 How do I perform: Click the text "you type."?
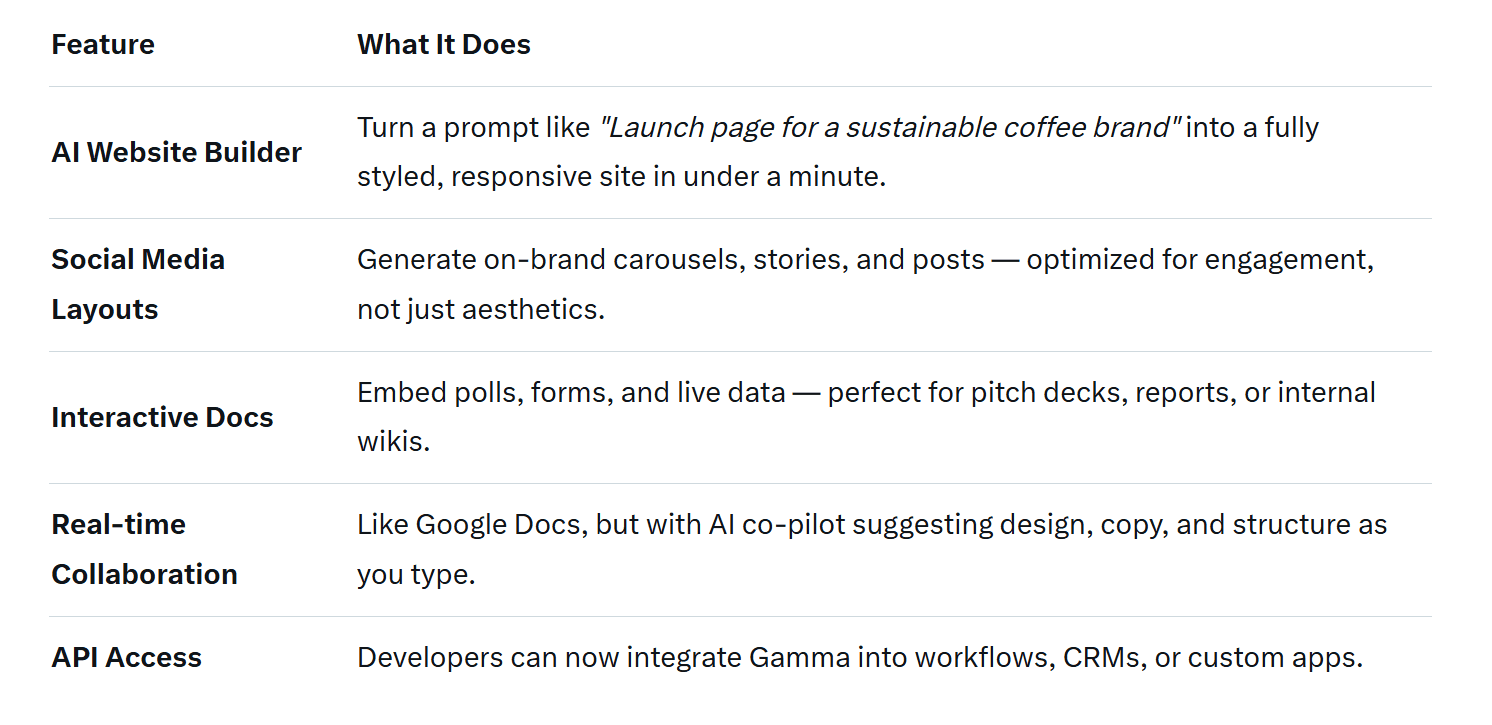pos(415,575)
